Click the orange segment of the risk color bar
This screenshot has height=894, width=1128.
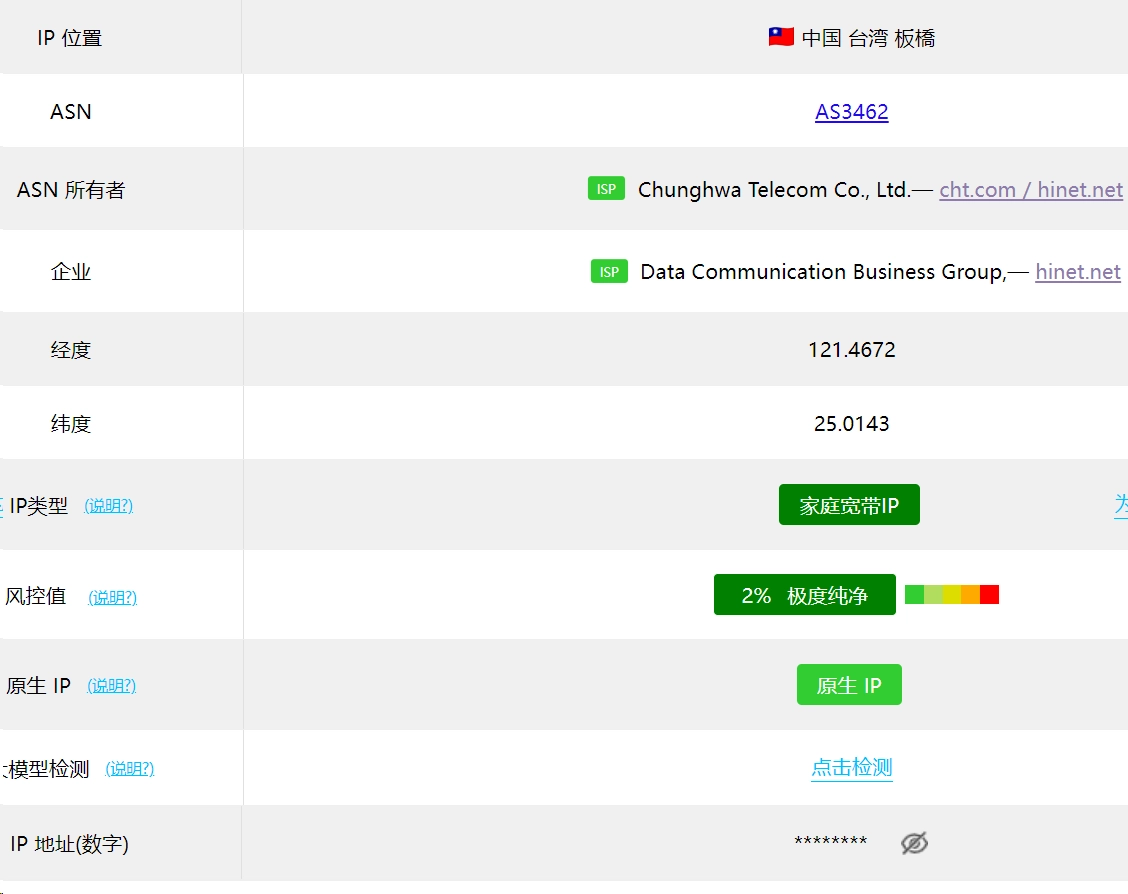(x=970, y=595)
